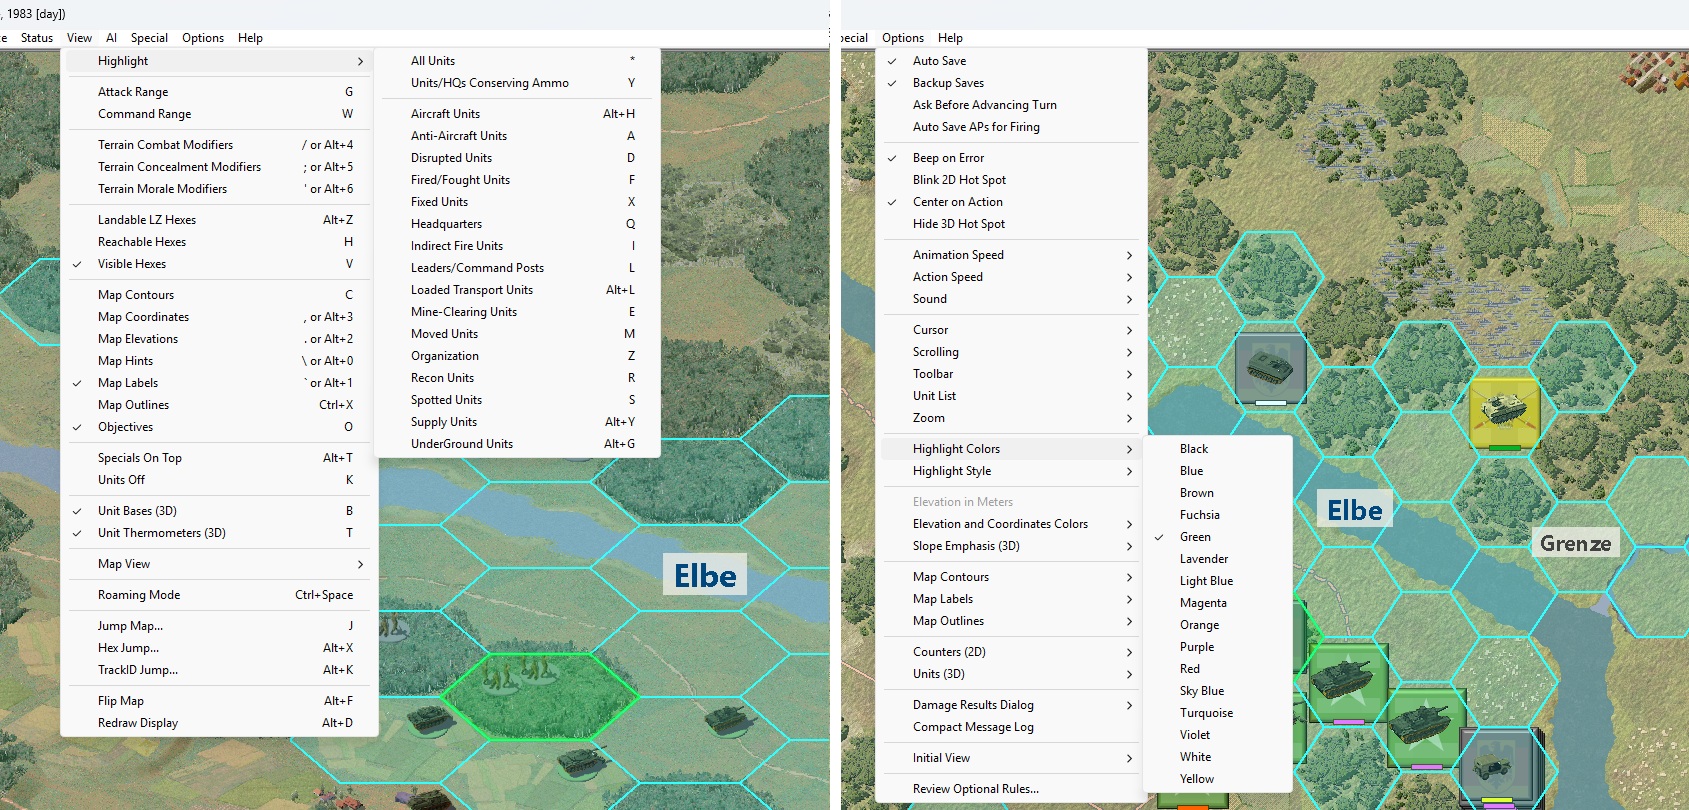This screenshot has width=1689, height=810.
Task: Highlight All Units
Action: [518, 61]
